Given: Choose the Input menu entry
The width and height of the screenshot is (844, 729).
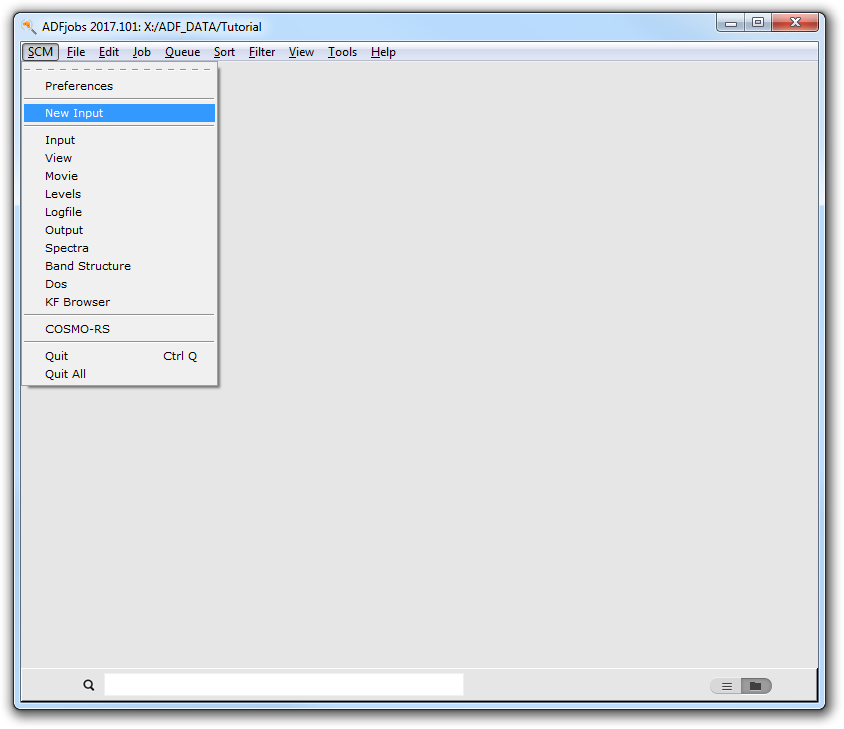Looking at the screenshot, I should pyautogui.click(x=60, y=140).
